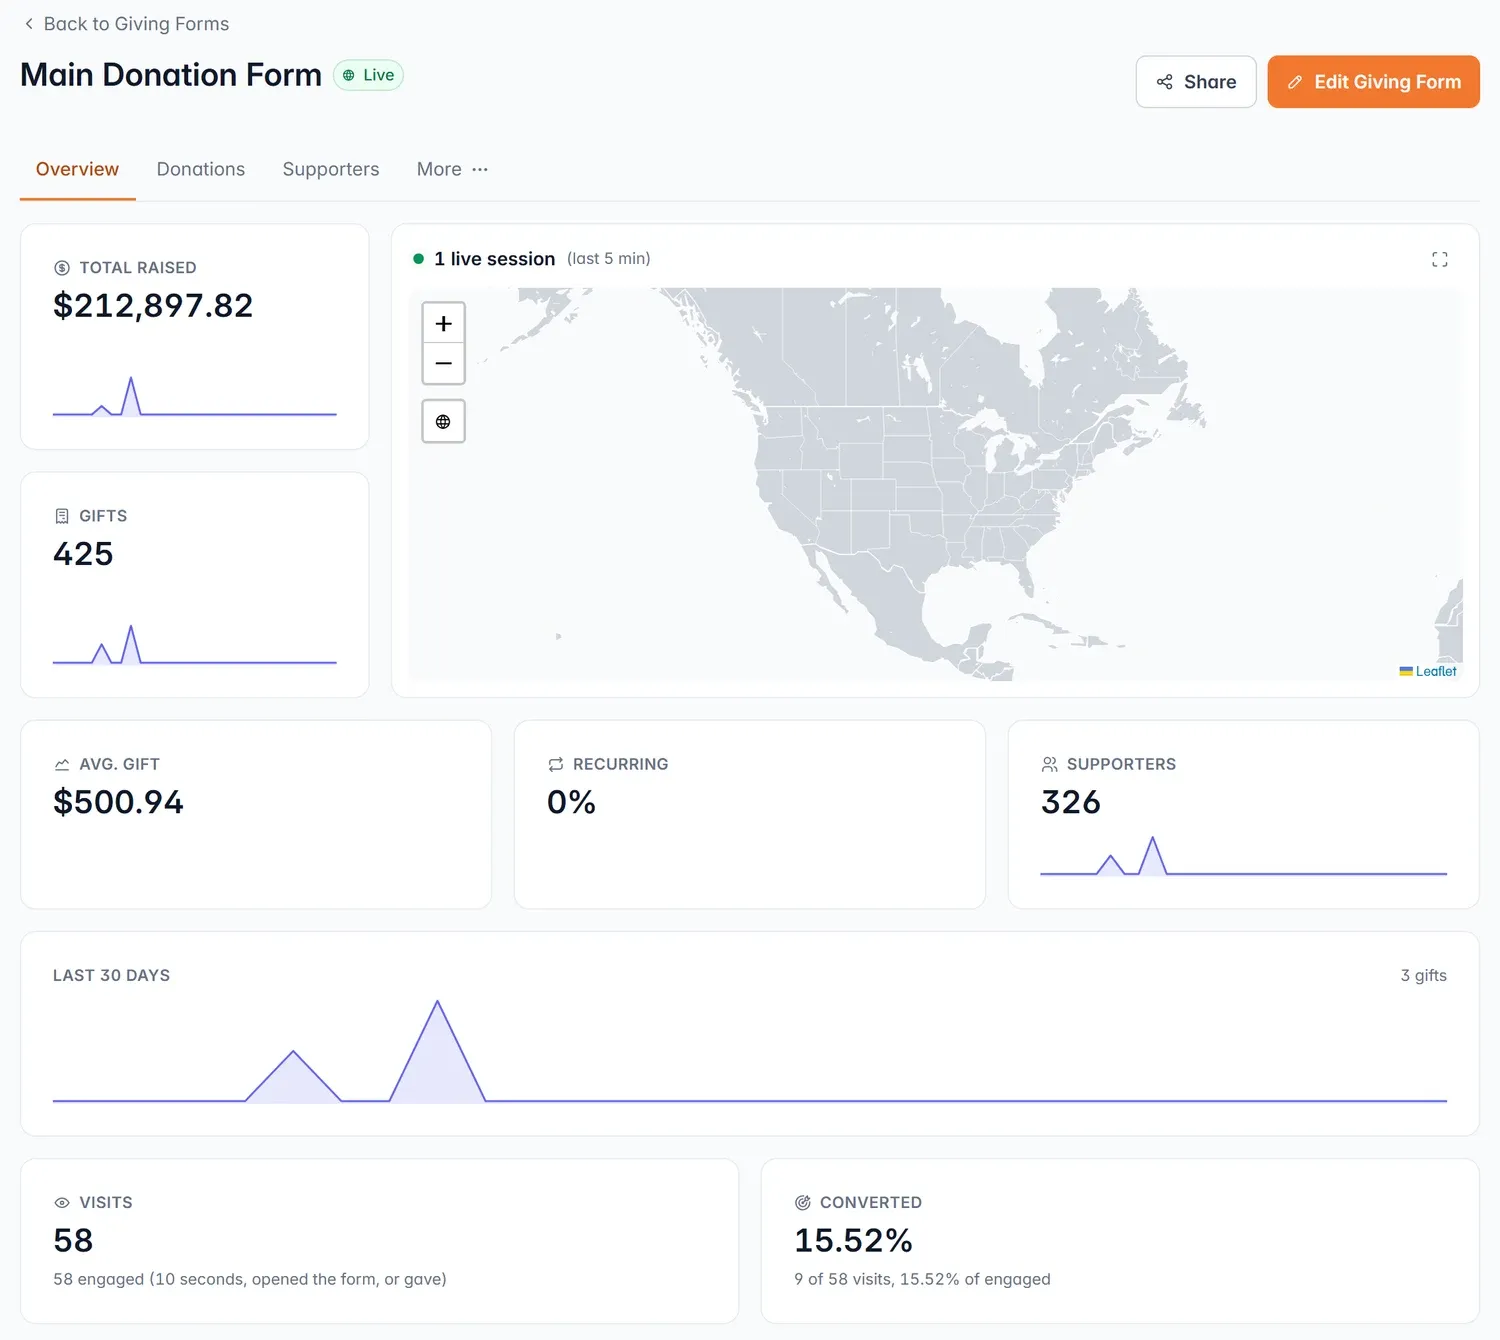Click the '3 gifts' label

tap(1423, 976)
